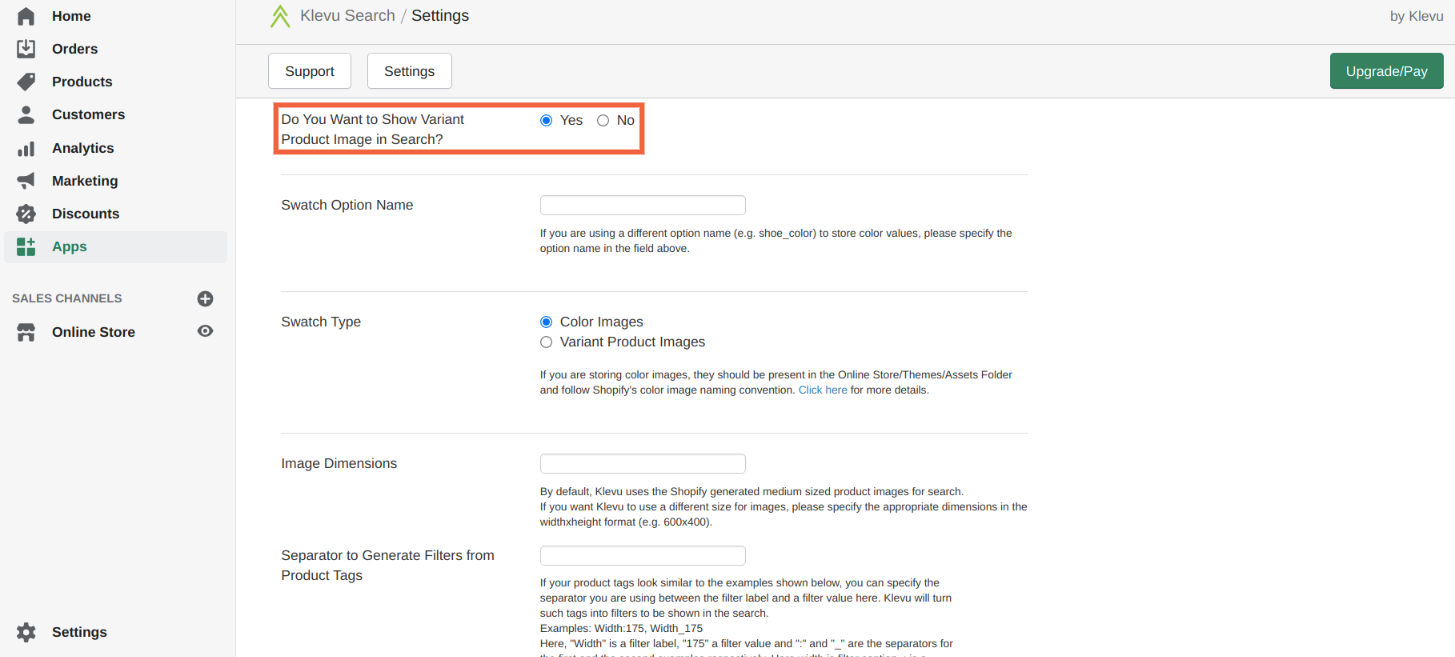Screen dimensions: 1455x657
Task: Click the 'by Klevu' text
Action: [1416, 16]
